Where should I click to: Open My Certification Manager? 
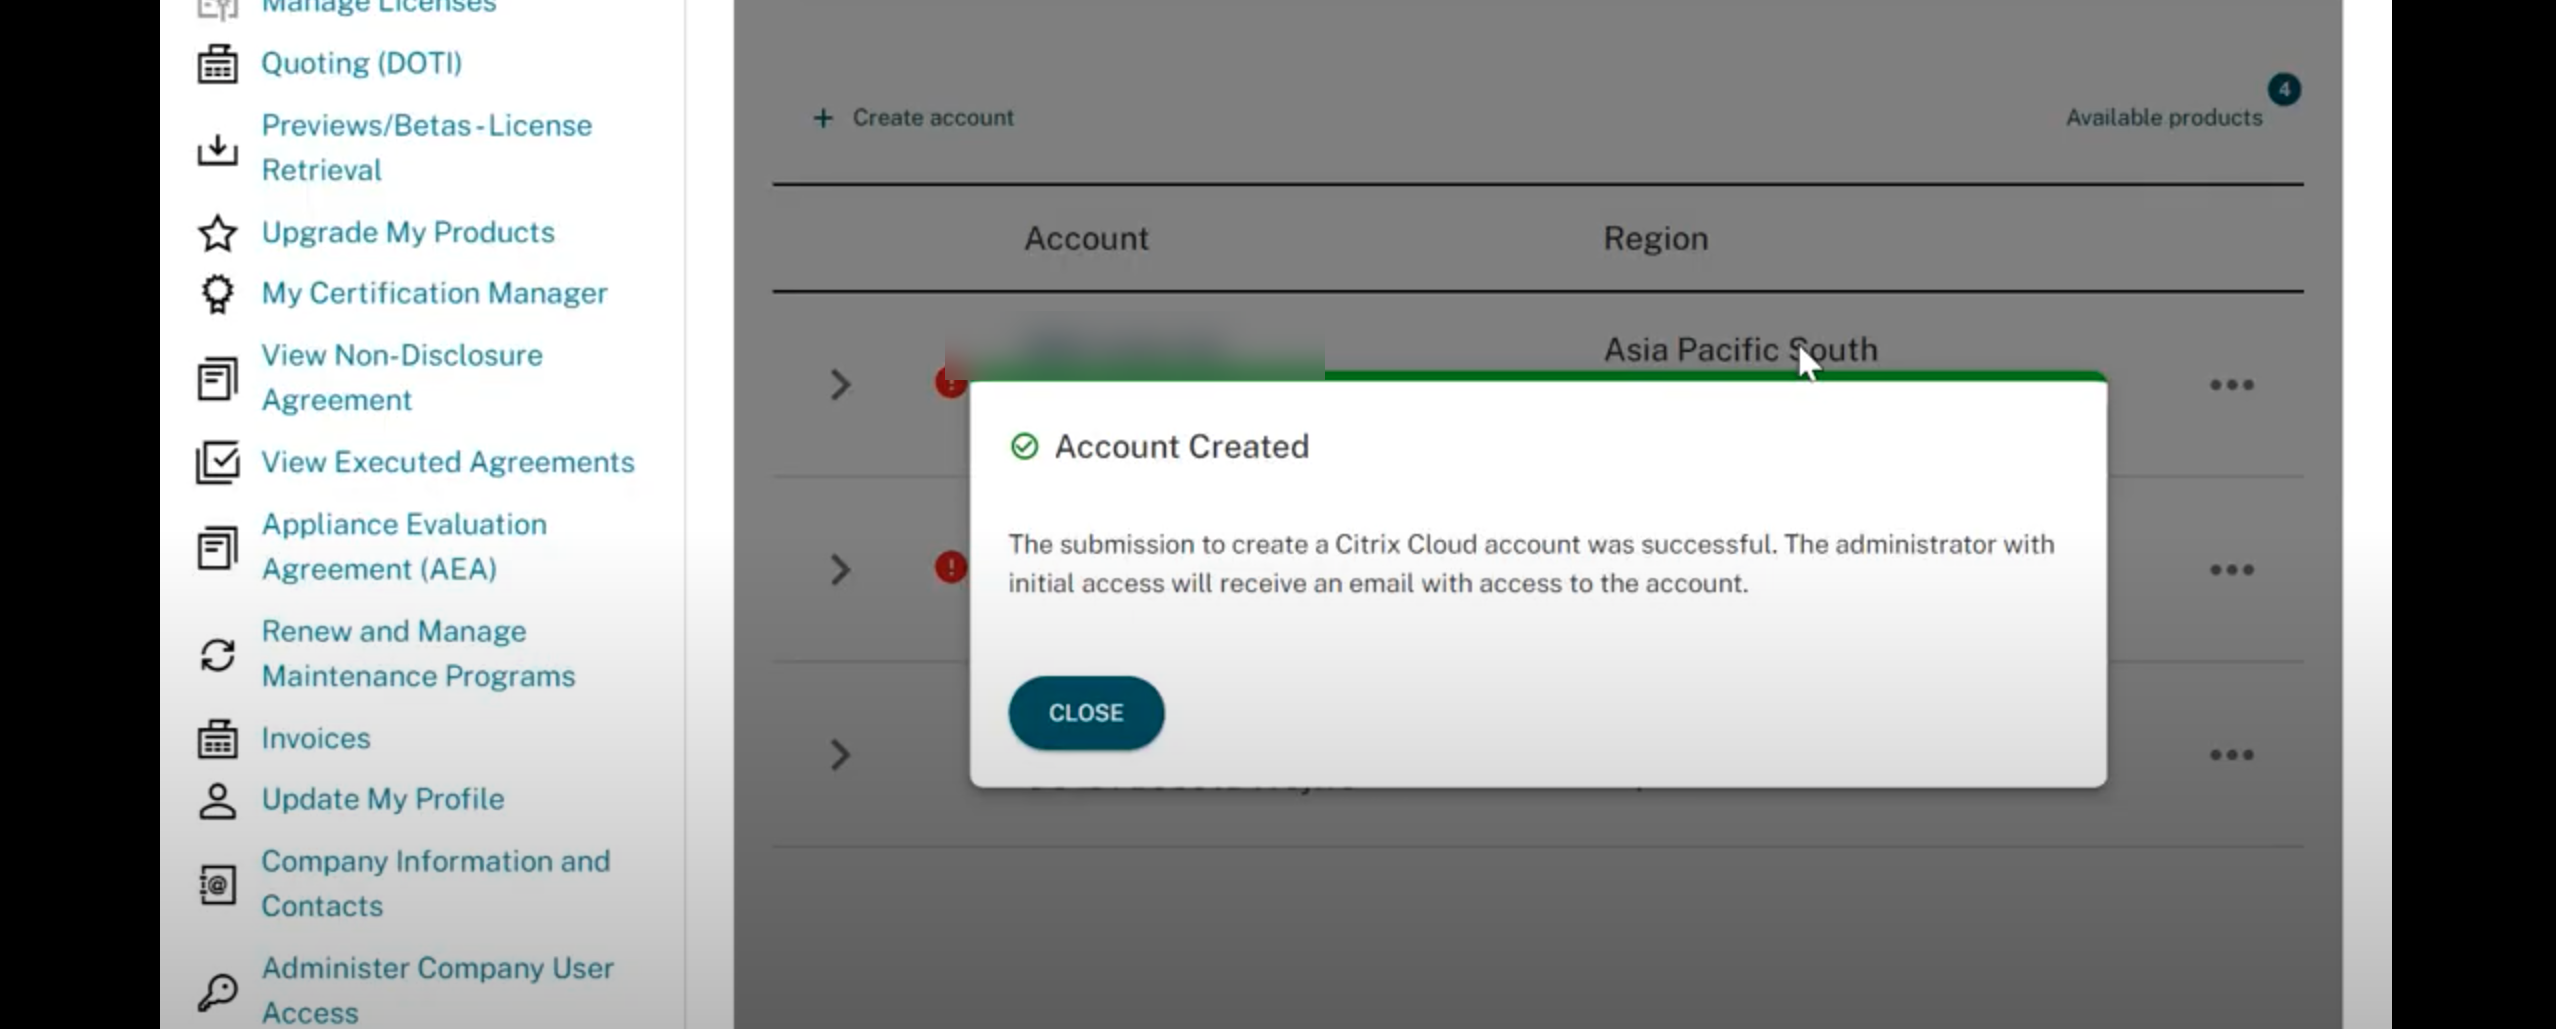pos(435,293)
